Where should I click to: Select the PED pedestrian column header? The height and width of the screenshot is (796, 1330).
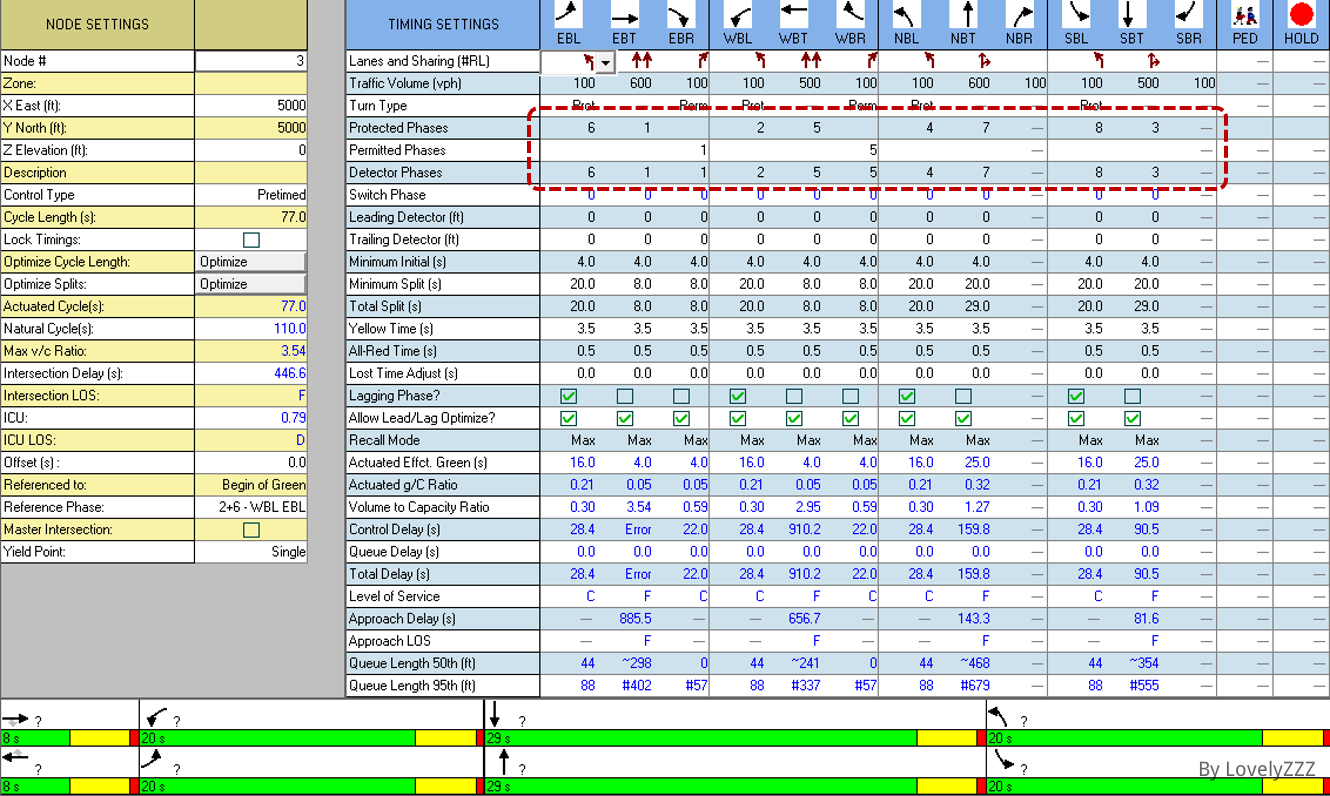click(x=1245, y=15)
